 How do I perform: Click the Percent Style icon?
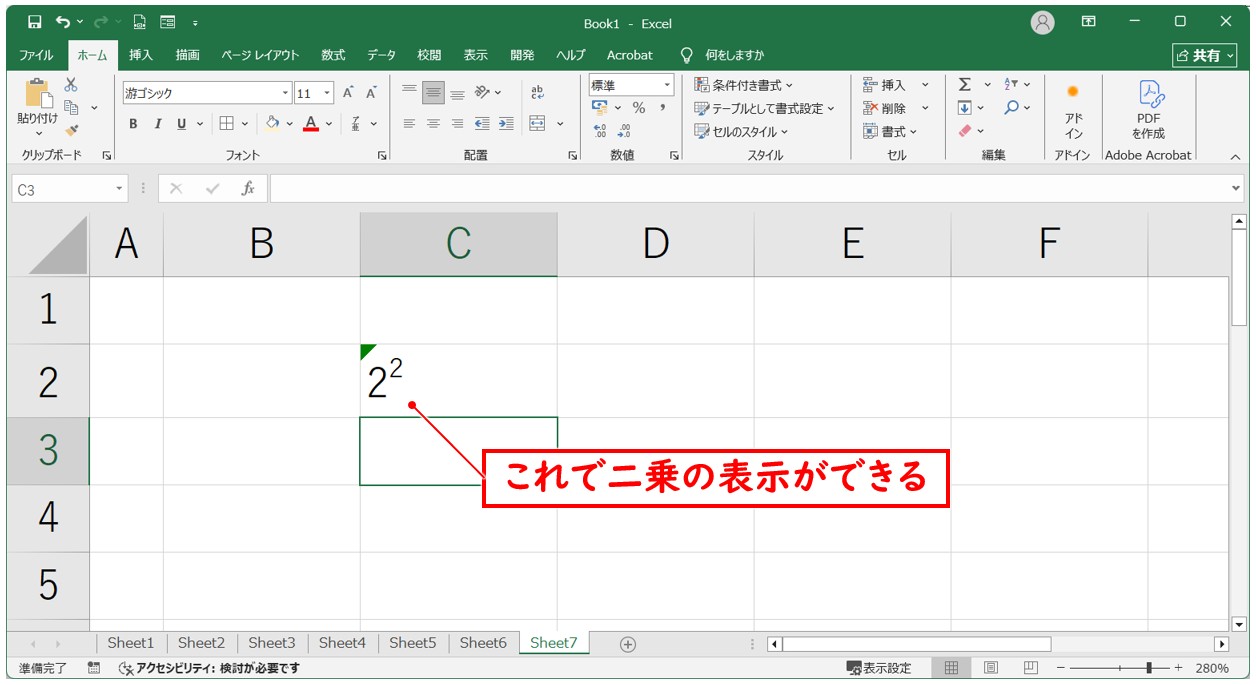point(638,108)
